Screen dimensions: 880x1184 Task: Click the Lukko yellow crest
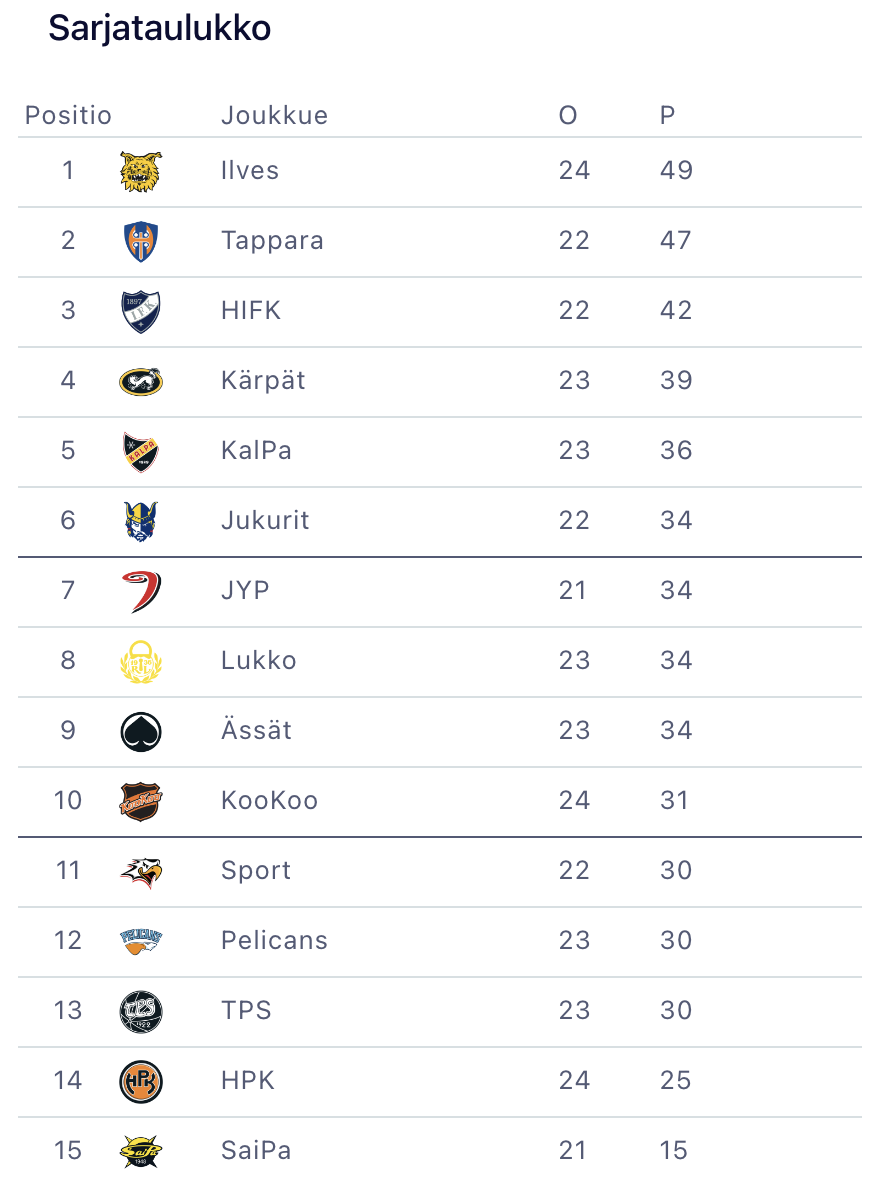tap(140, 661)
